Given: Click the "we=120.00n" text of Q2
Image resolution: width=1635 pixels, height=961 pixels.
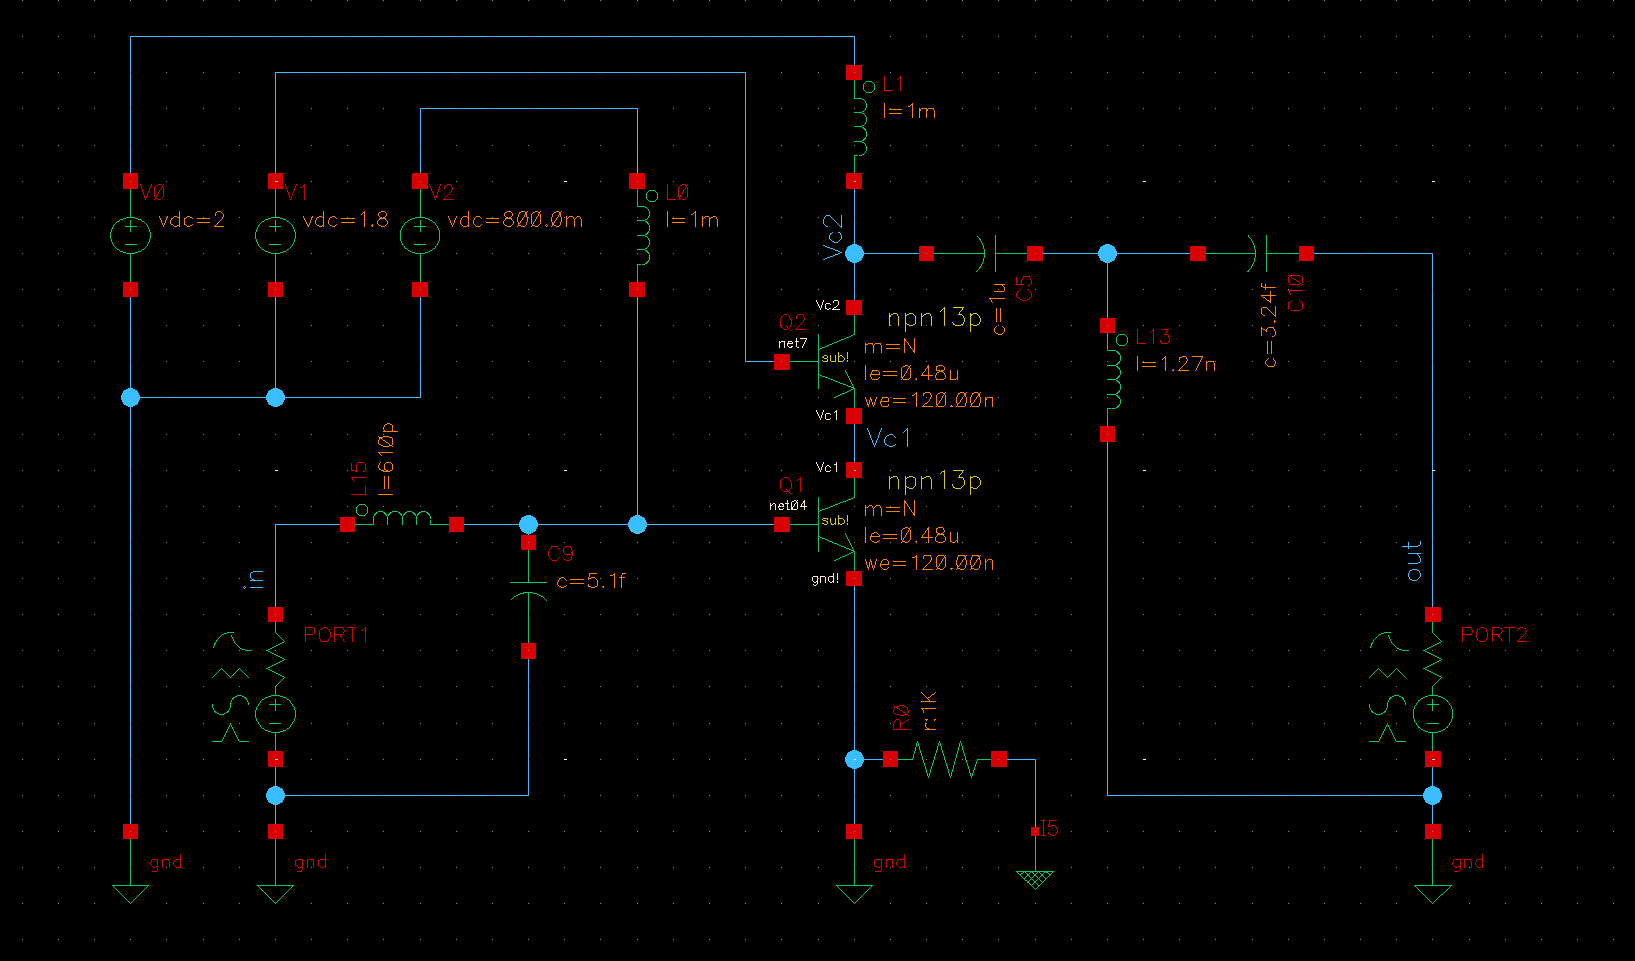Looking at the screenshot, I should point(929,400).
